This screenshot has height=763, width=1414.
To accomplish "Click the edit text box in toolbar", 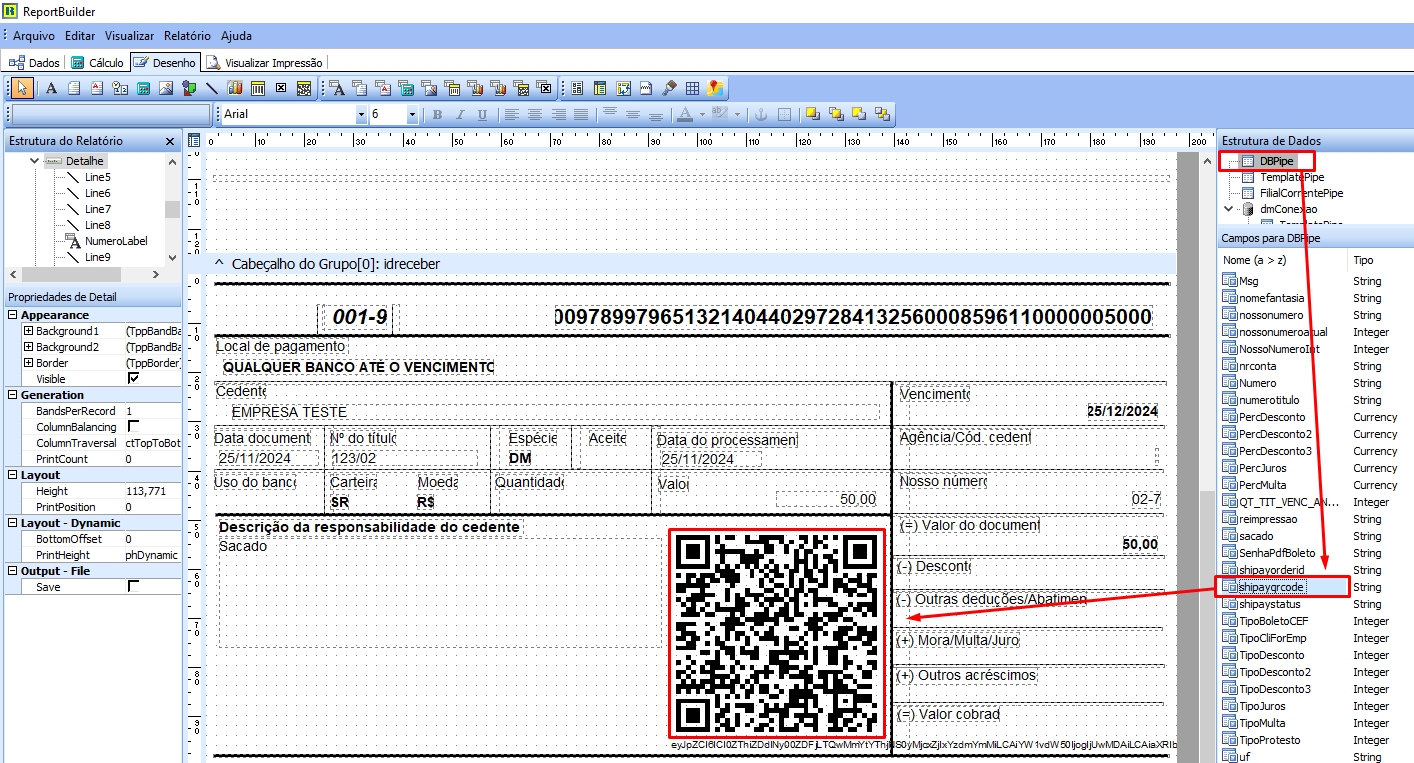I will [109, 114].
